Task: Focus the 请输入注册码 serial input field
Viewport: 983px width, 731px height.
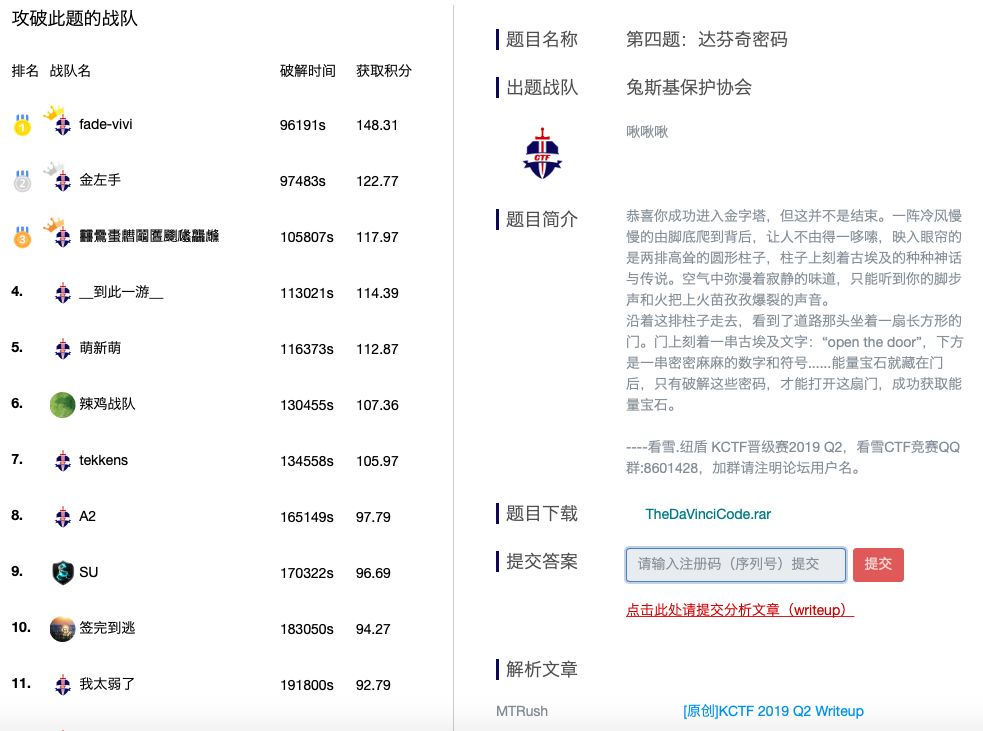Action: (735, 564)
